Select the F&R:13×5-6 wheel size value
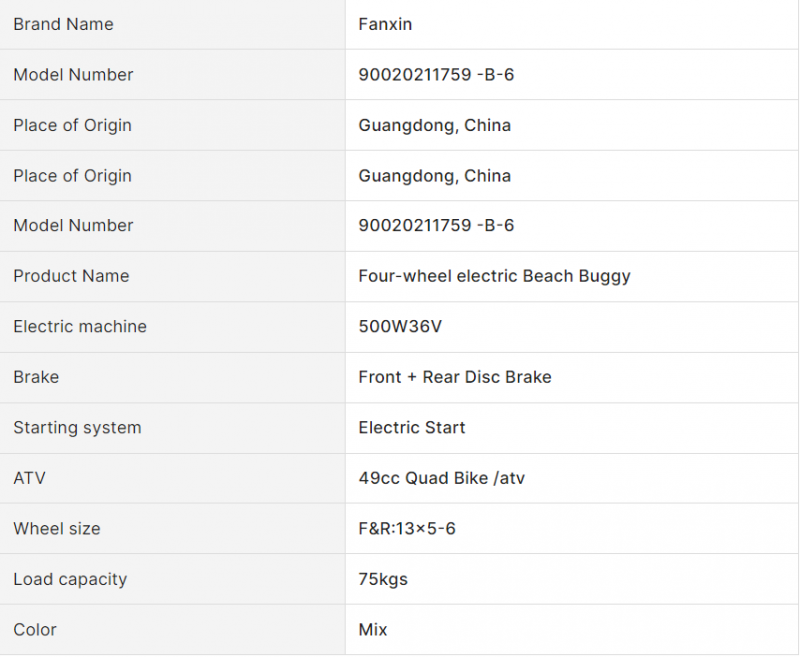Screen dimensions: 800x657 pyautogui.click(x=407, y=528)
